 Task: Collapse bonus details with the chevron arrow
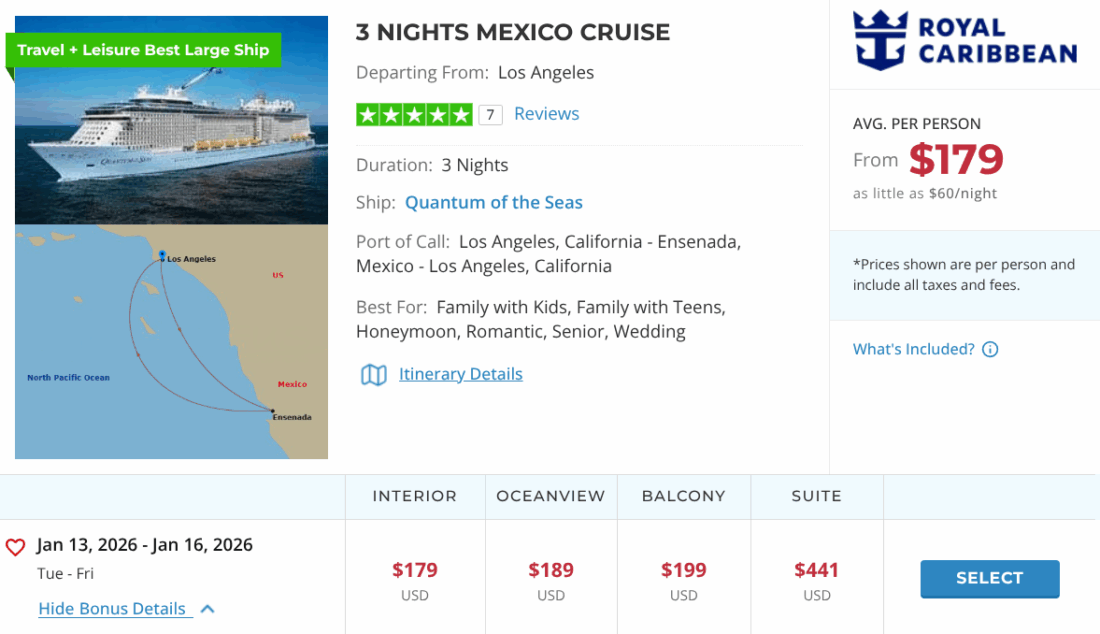pyautogui.click(x=207, y=609)
